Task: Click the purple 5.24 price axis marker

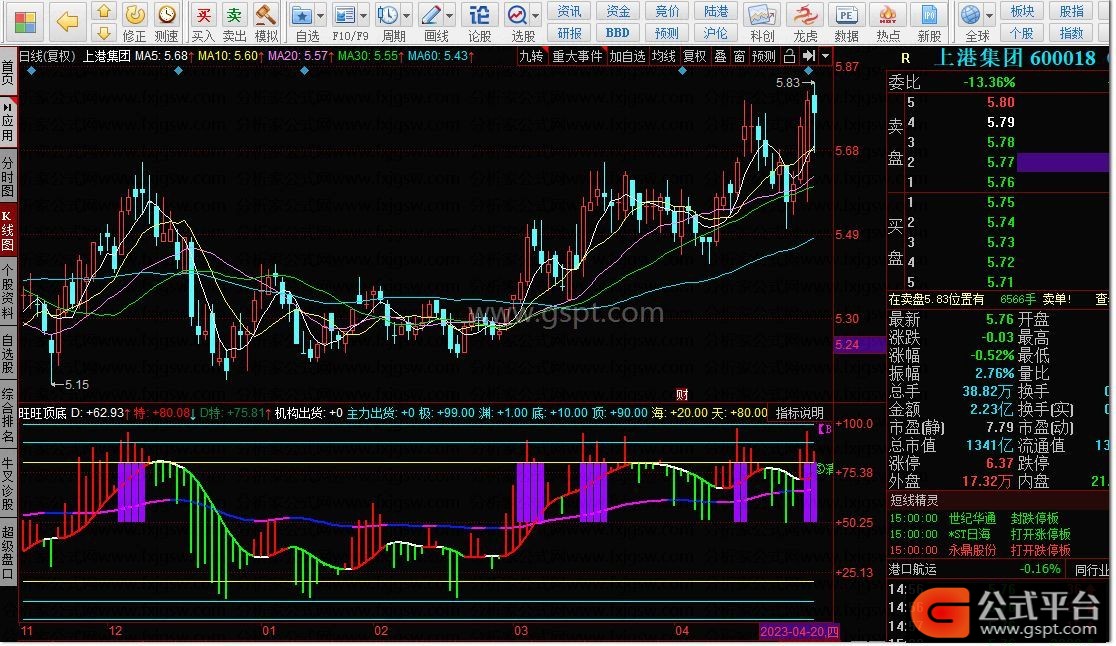Action: [x=858, y=345]
